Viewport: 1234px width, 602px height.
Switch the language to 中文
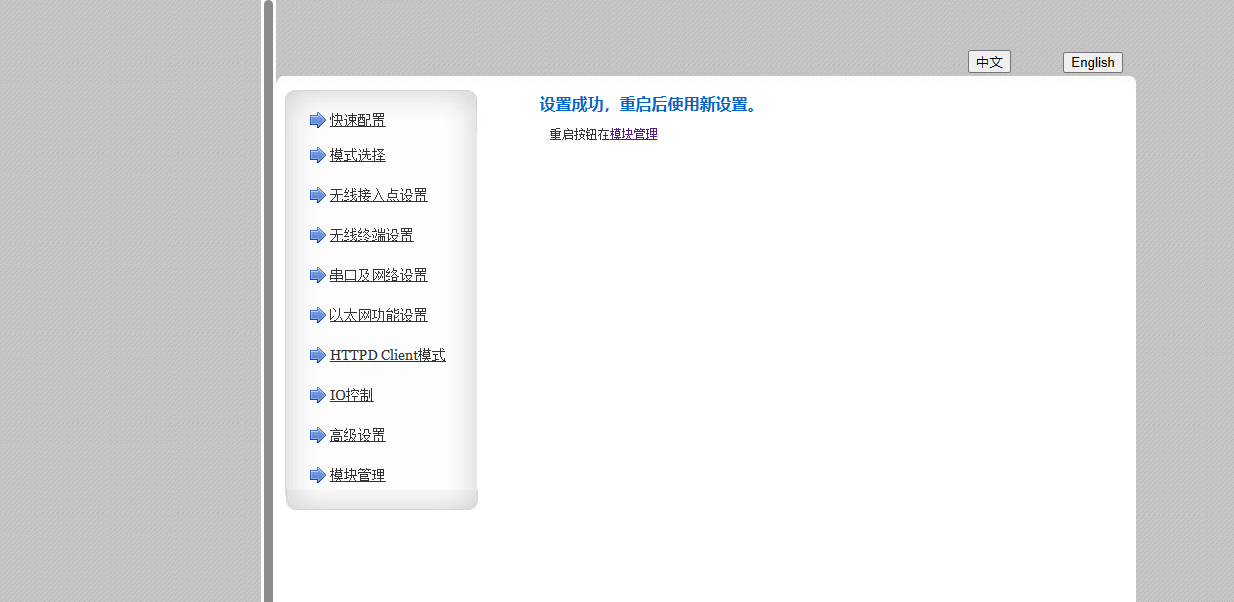989,62
